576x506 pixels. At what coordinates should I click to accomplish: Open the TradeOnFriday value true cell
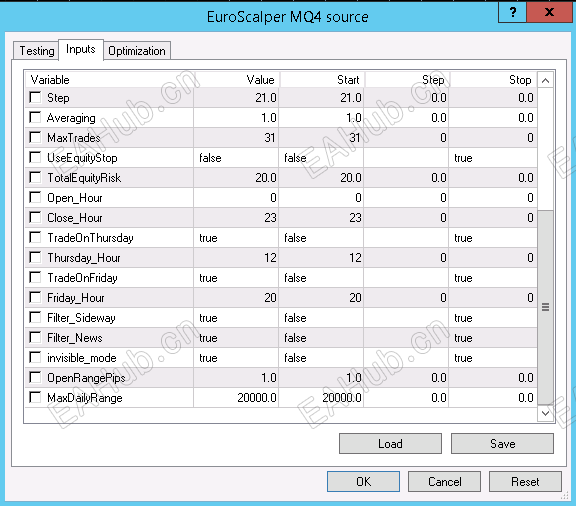click(236, 278)
